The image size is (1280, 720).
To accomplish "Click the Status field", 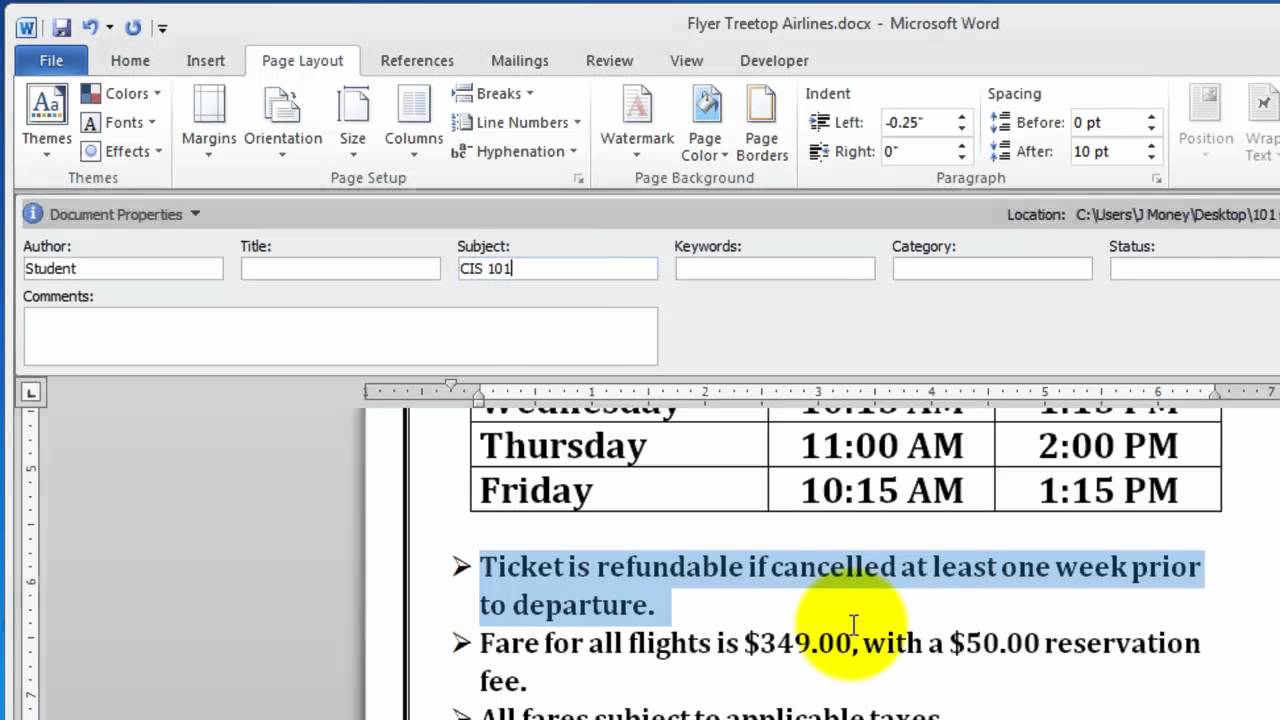I will pyautogui.click(x=1195, y=268).
